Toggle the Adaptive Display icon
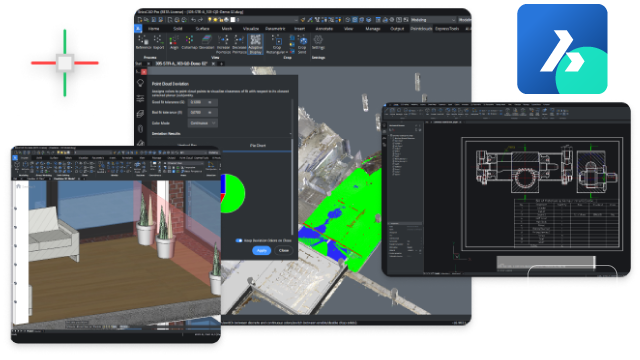The image size is (640, 360). point(256,44)
